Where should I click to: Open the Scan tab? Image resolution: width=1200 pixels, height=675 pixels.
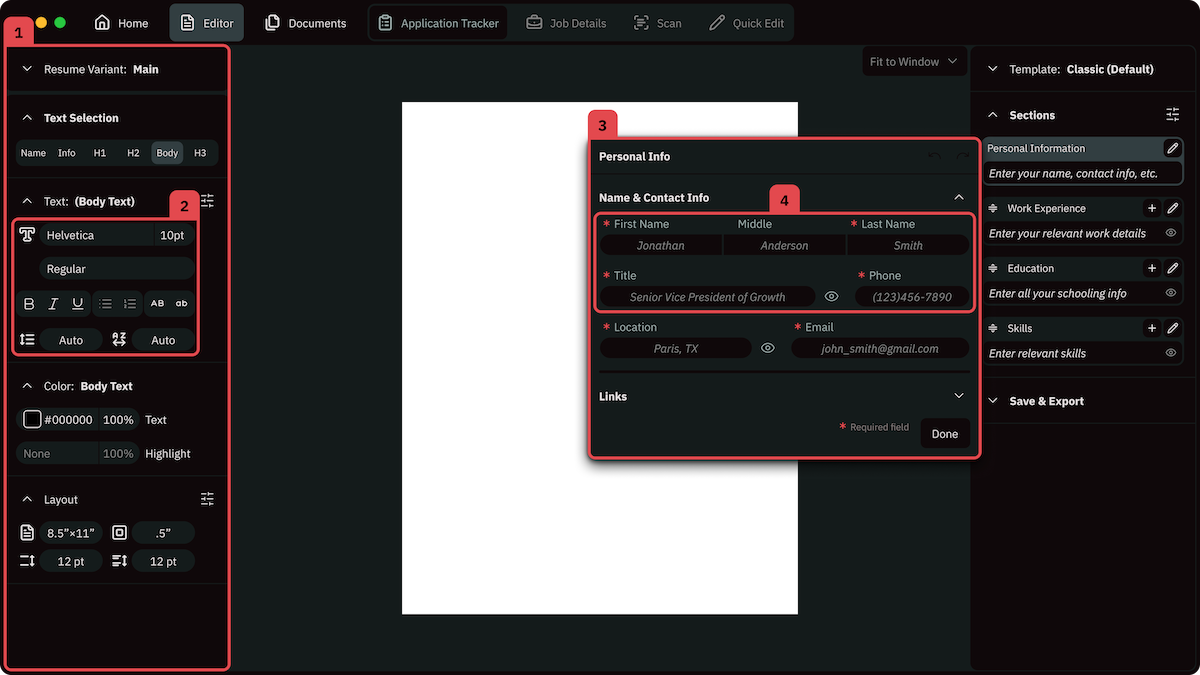658,23
